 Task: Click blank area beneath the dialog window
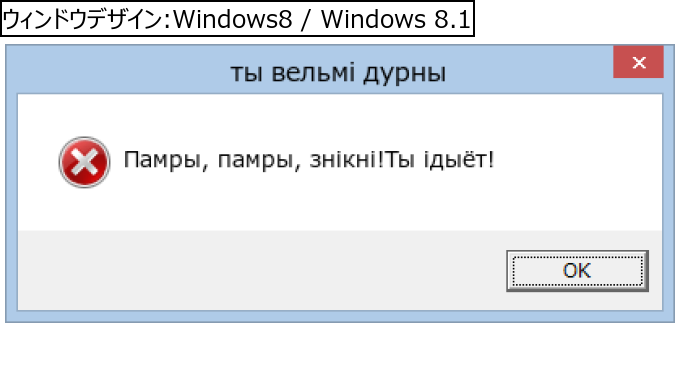coord(340,345)
